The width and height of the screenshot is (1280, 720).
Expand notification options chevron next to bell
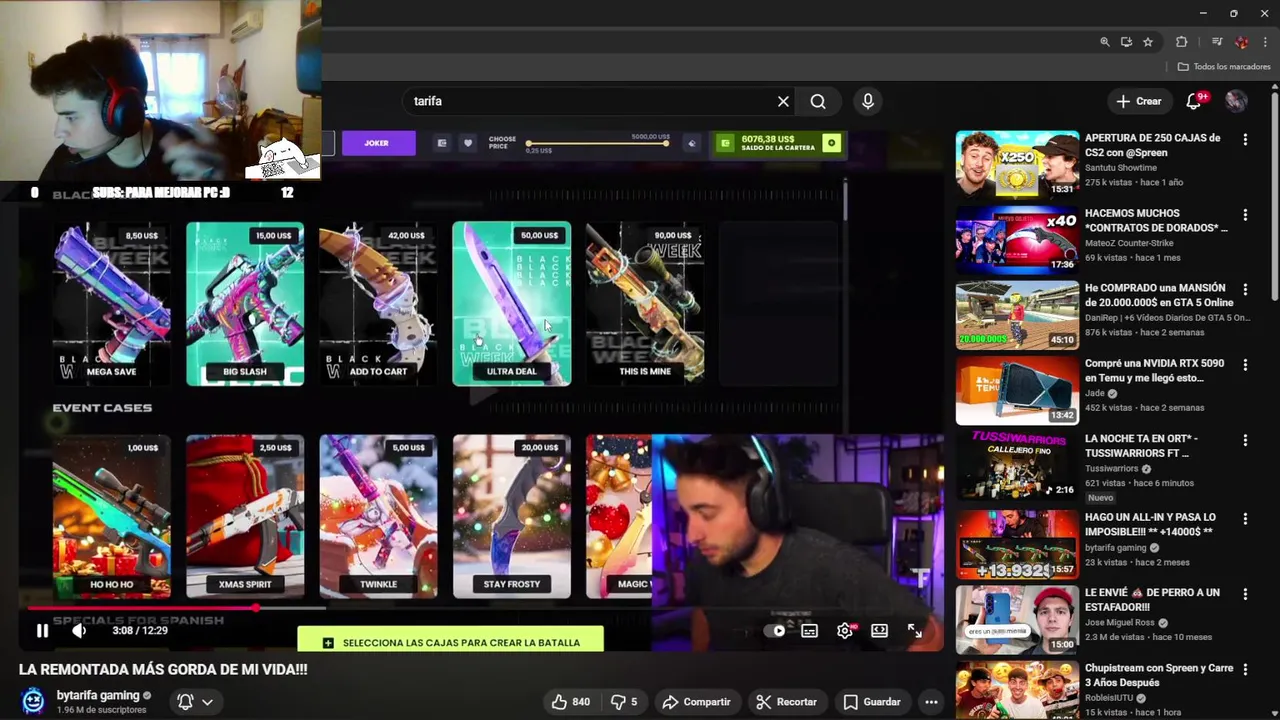pos(207,702)
